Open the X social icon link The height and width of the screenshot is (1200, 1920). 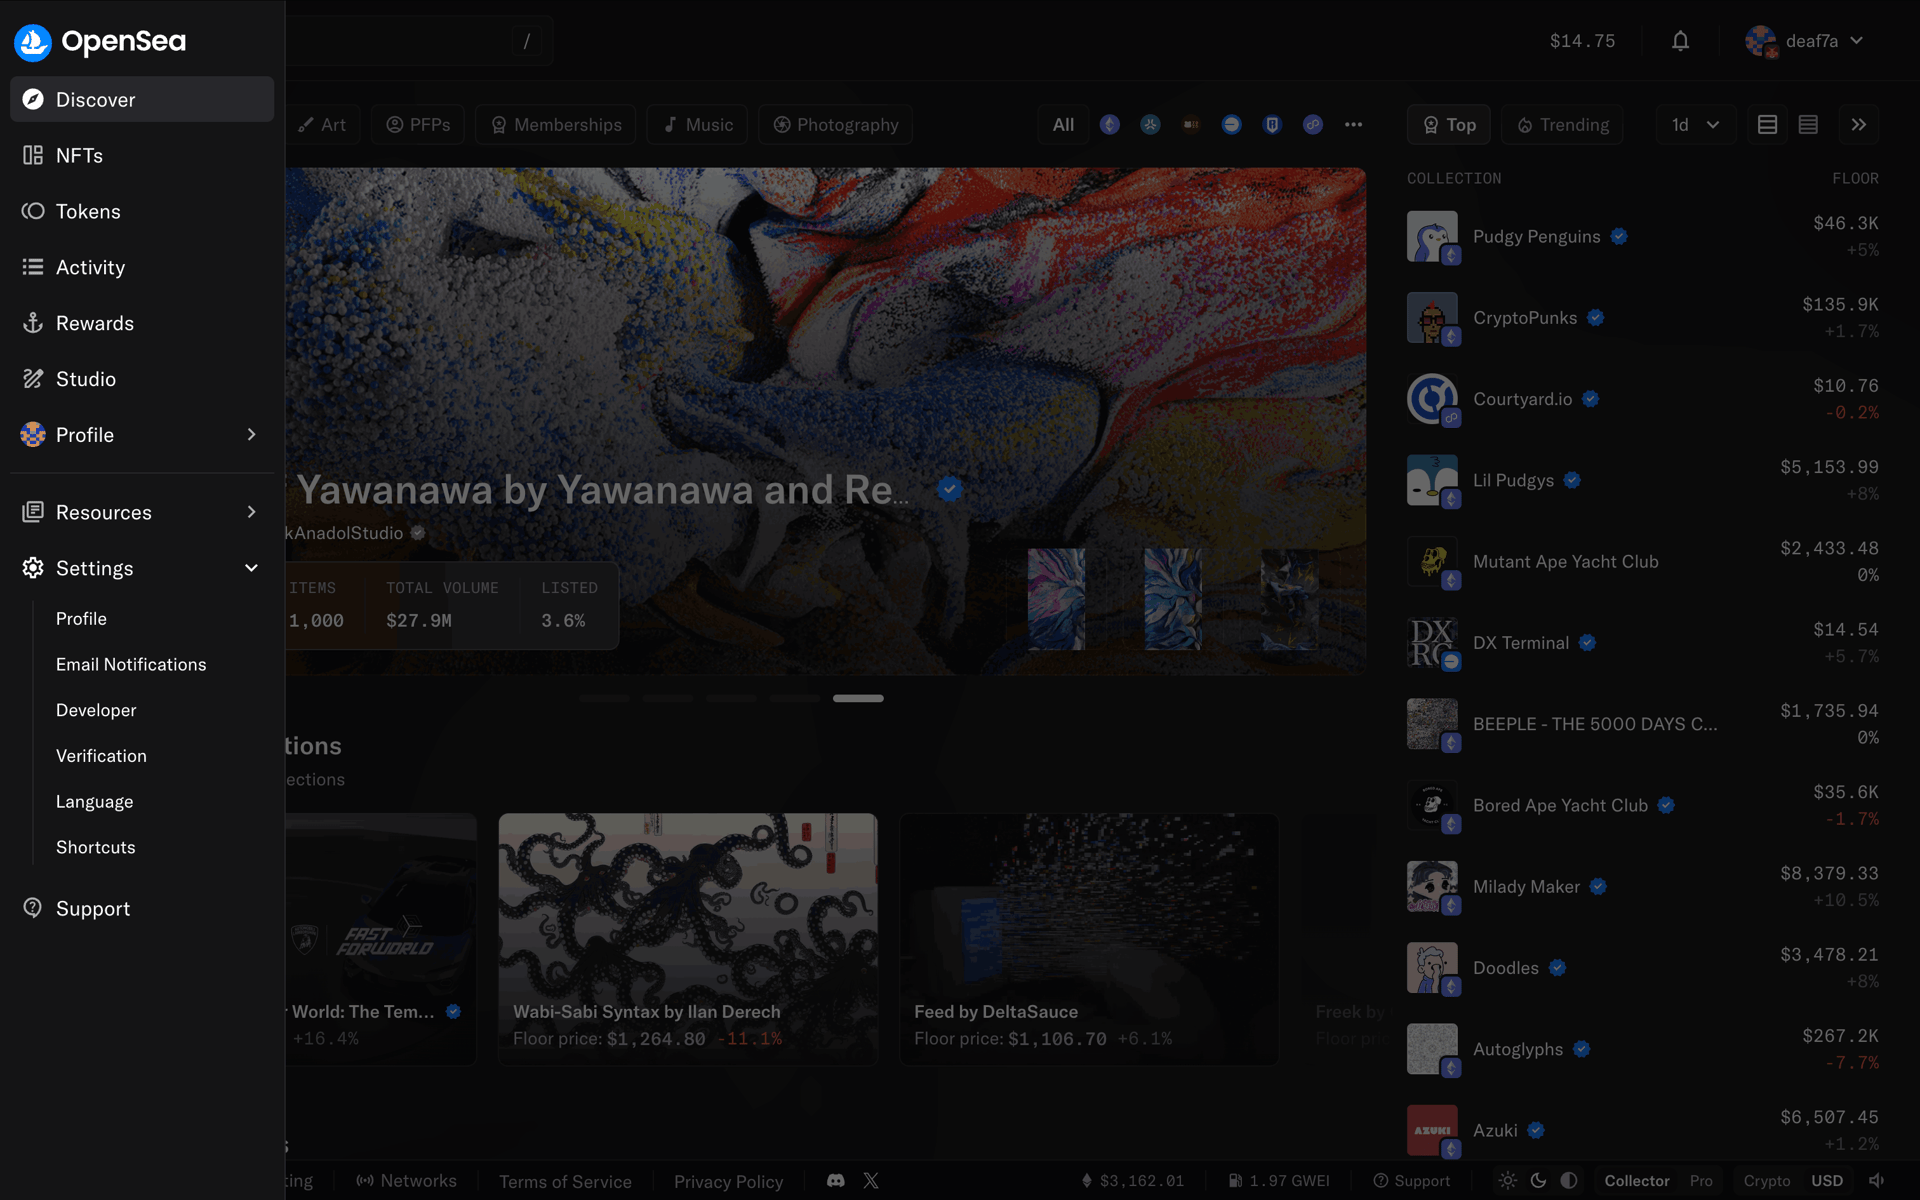pyautogui.click(x=871, y=1181)
